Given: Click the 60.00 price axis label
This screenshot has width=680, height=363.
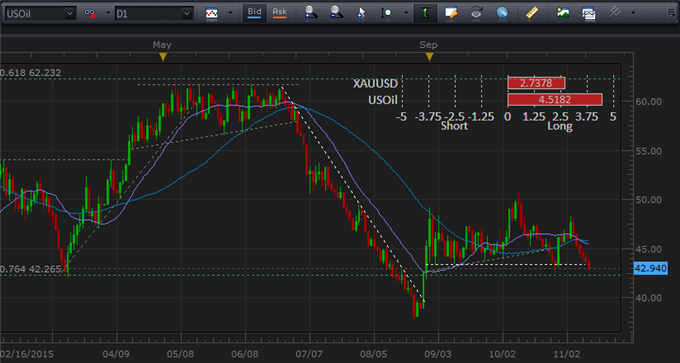Looking at the screenshot, I should tap(650, 102).
